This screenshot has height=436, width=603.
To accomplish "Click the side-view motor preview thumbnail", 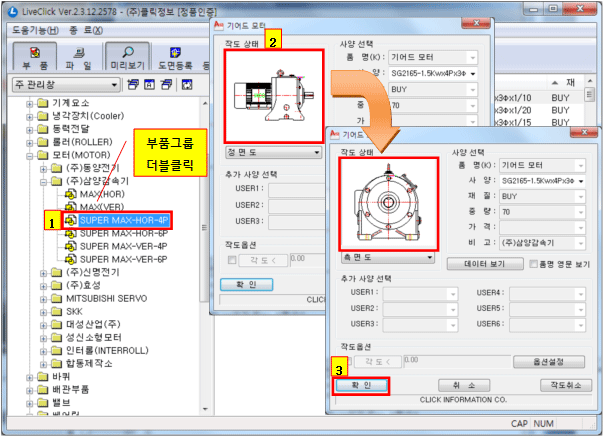I will (x=388, y=204).
